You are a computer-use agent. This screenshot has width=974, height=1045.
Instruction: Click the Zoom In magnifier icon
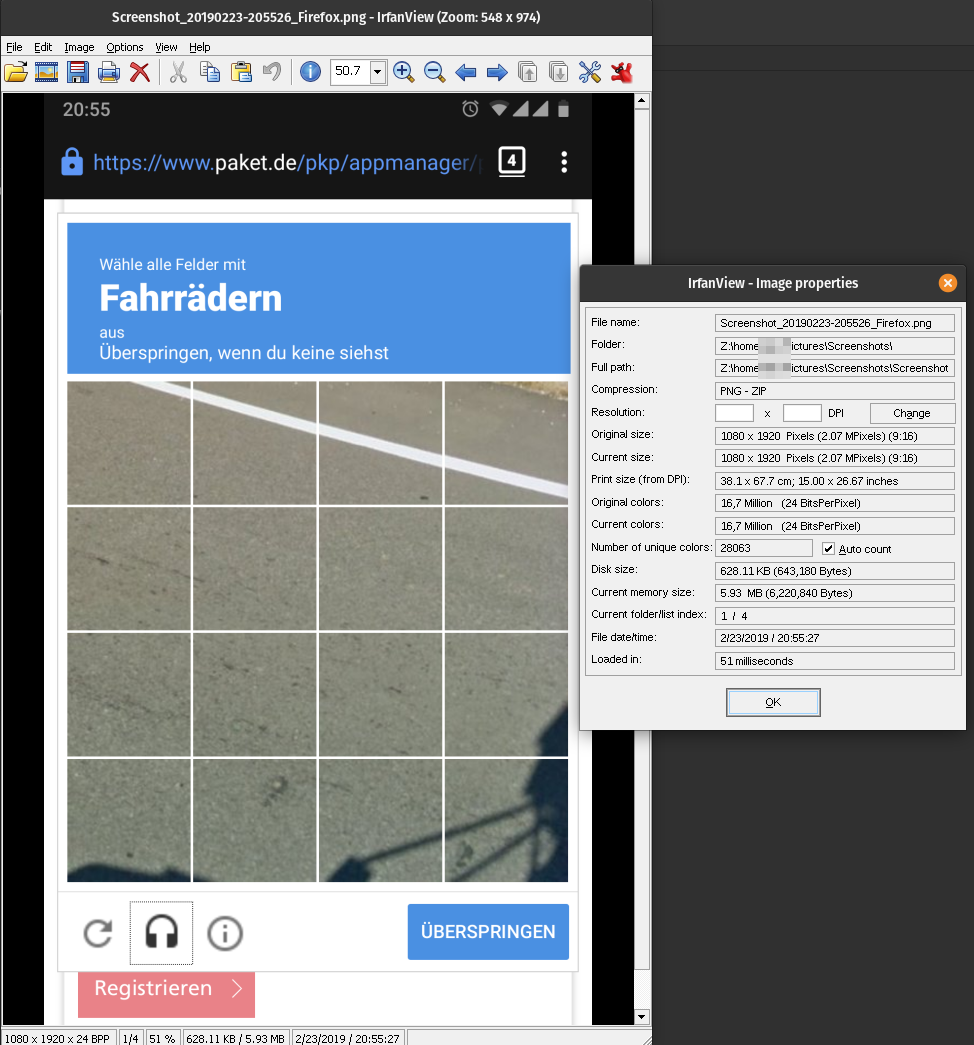tap(403, 72)
